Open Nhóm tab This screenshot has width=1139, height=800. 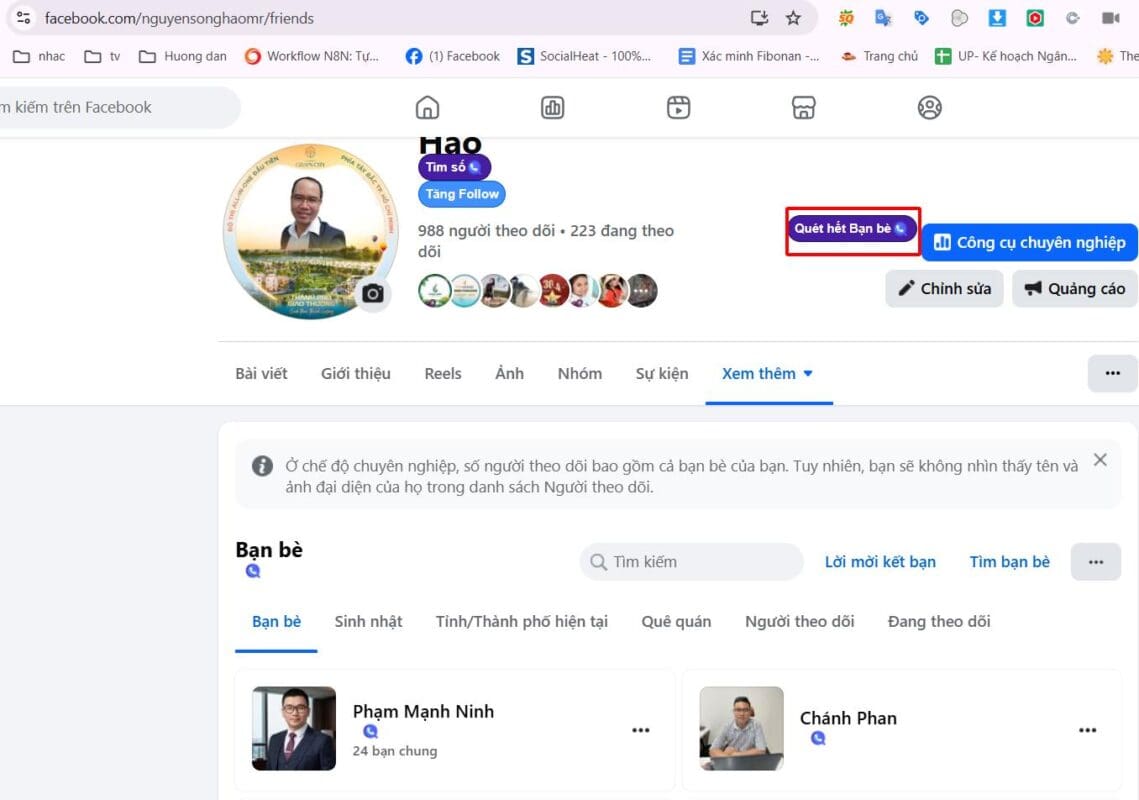point(580,373)
